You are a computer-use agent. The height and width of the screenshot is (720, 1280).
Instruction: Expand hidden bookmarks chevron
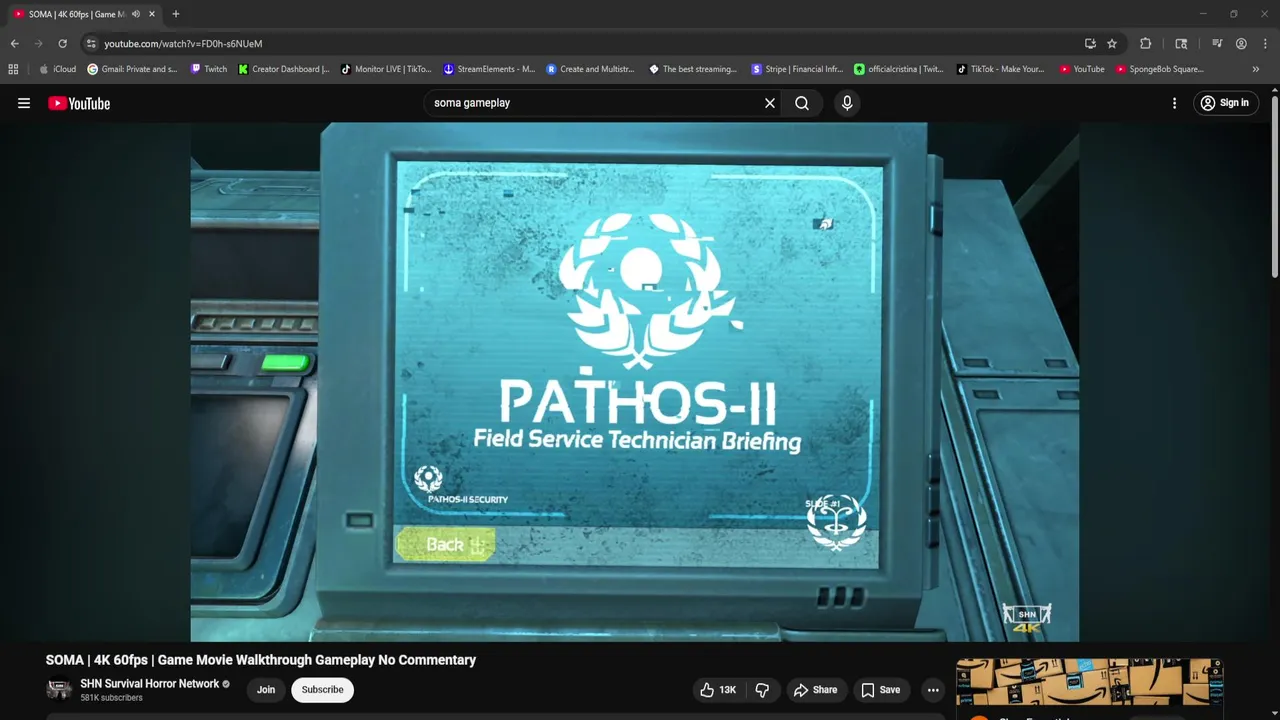click(1255, 69)
